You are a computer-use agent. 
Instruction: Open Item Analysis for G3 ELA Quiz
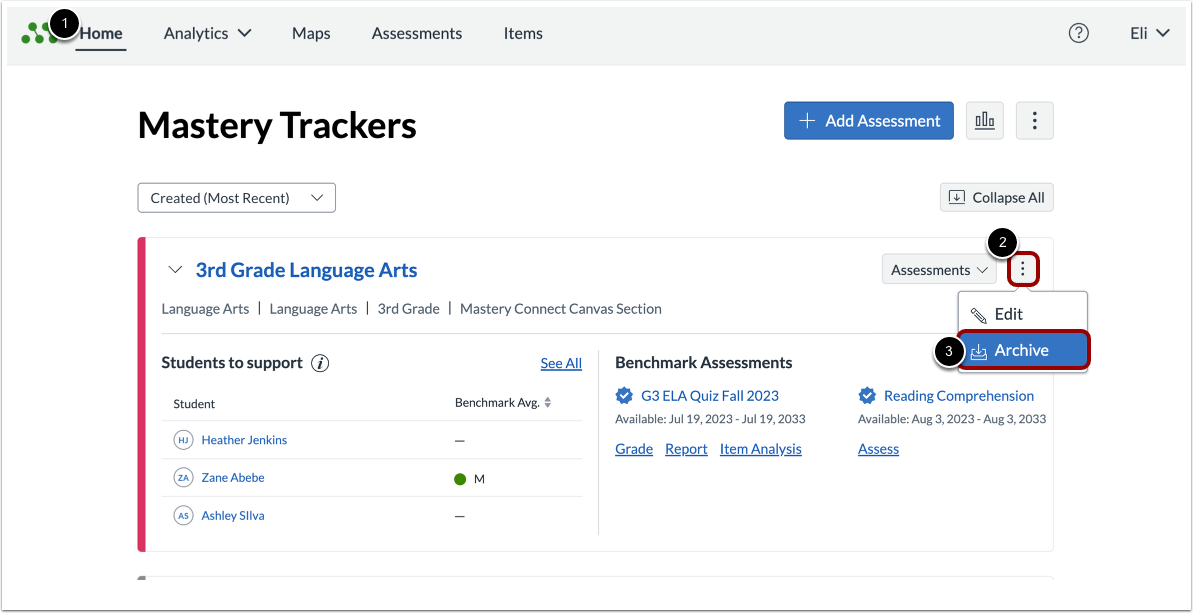click(x=760, y=448)
